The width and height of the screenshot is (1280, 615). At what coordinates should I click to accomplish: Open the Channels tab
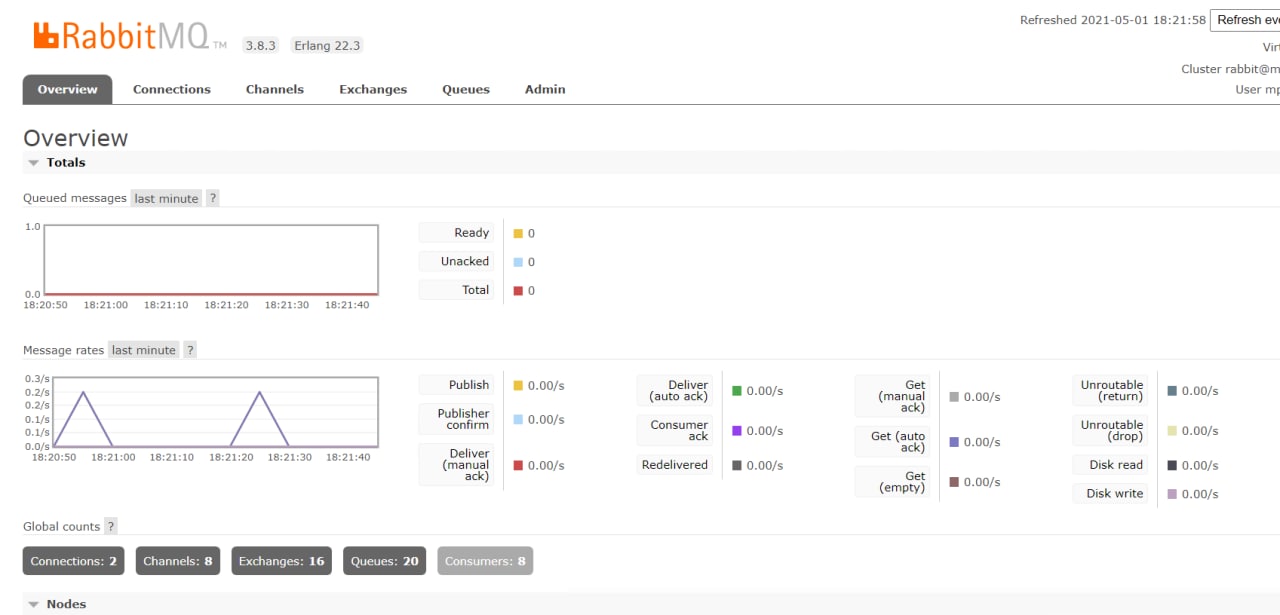coord(275,89)
